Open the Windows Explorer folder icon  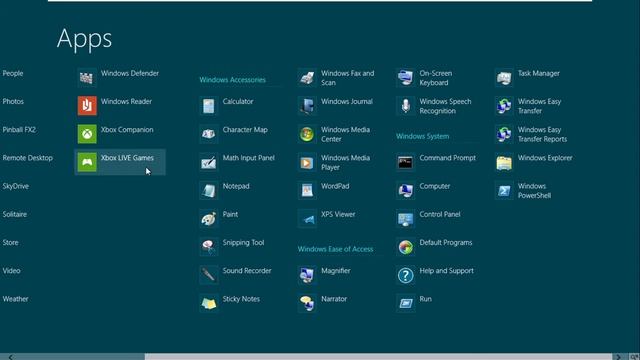(504, 162)
